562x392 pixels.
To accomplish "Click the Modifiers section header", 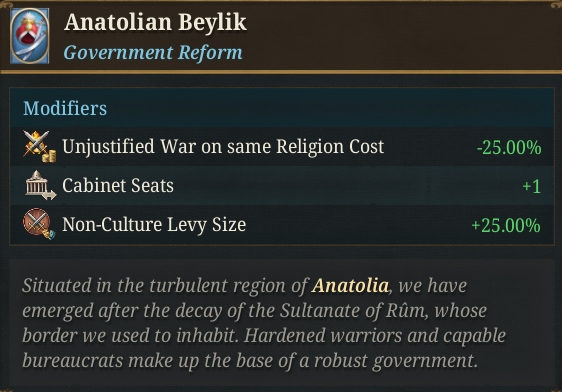I will (x=65, y=108).
